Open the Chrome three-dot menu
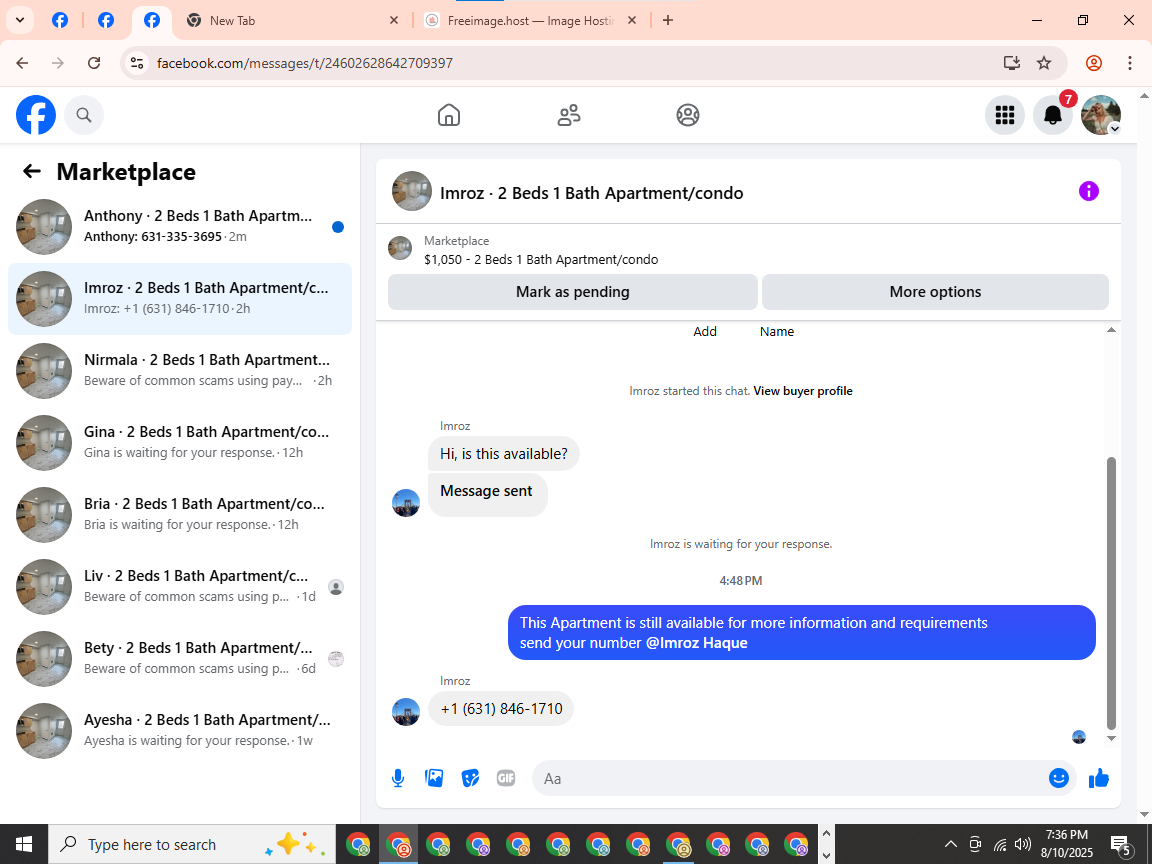 tap(1130, 63)
